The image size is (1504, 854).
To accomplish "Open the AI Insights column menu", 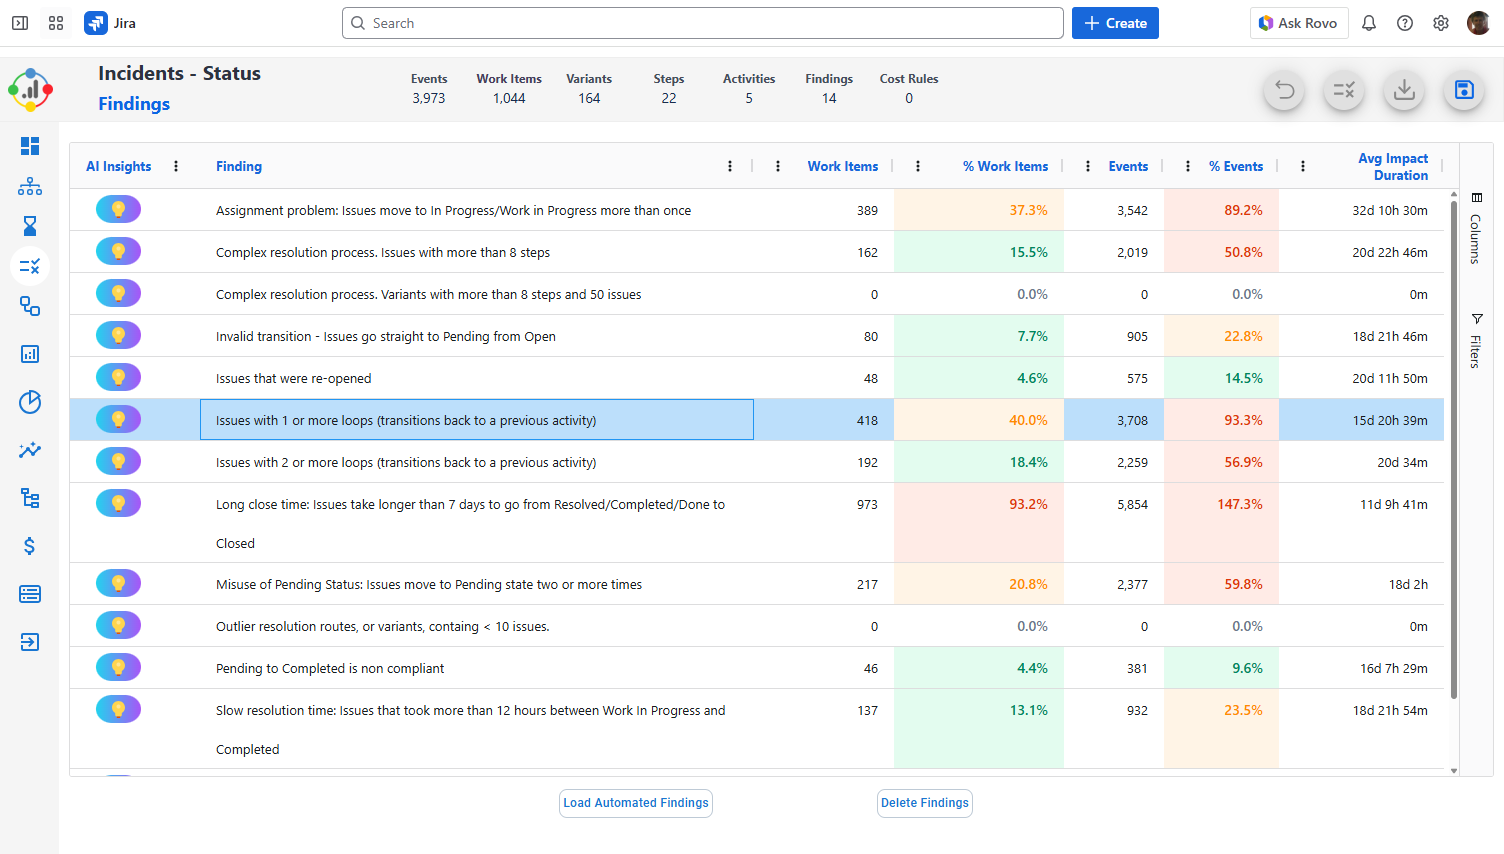I will coord(176,167).
